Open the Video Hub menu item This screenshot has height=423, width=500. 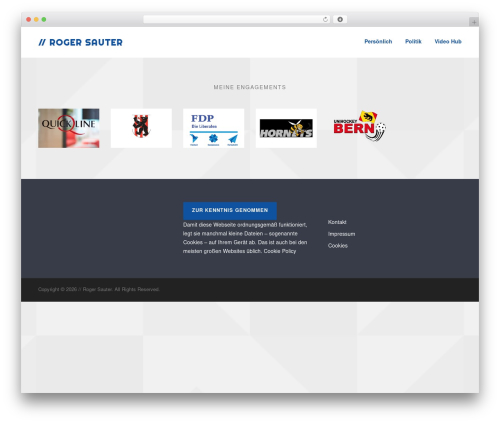tap(448, 41)
